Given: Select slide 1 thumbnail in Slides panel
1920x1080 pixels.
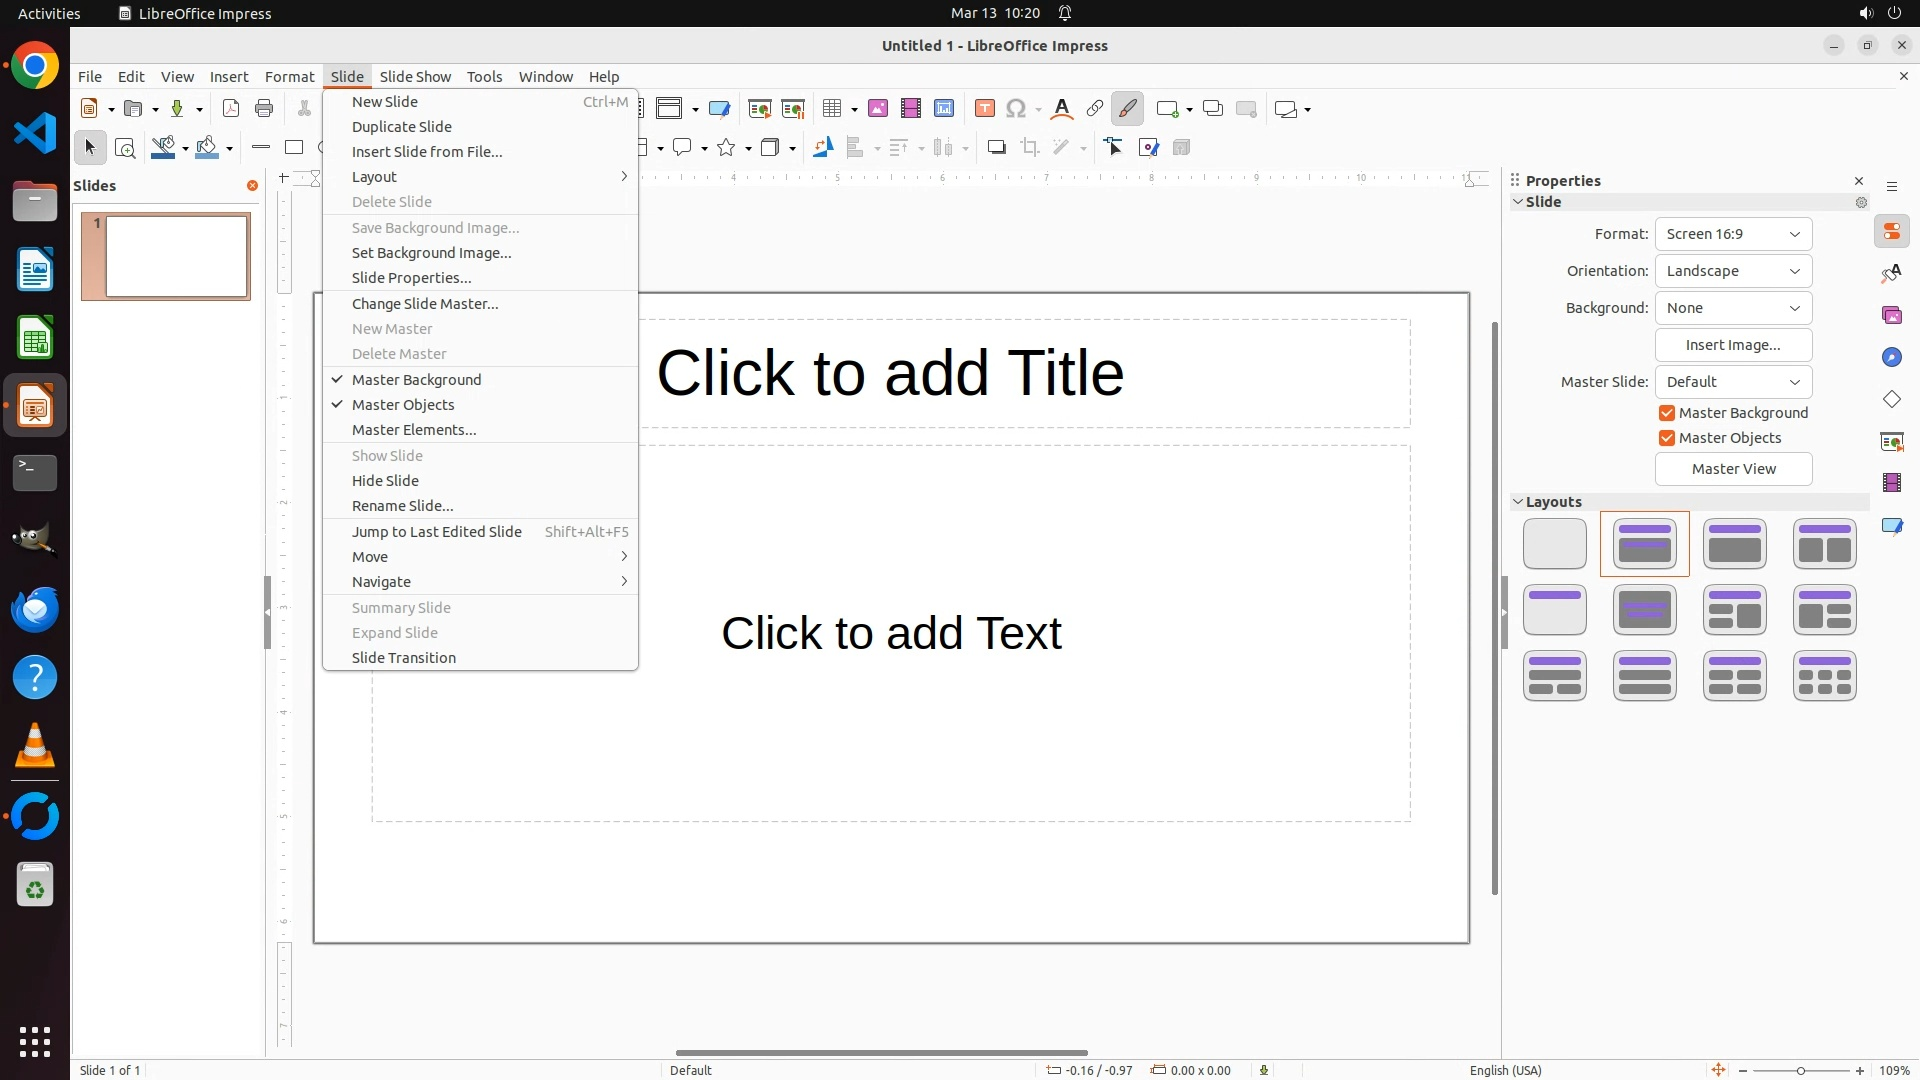Looking at the screenshot, I should (x=176, y=257).
